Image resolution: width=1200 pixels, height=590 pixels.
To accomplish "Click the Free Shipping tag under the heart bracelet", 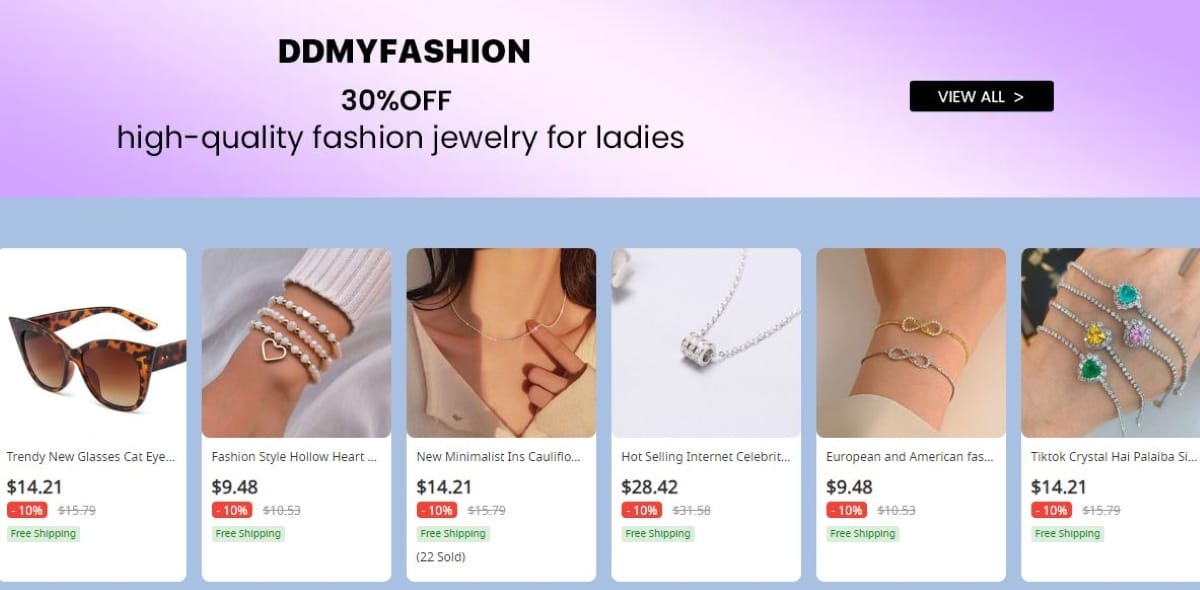I will [248, 534].
